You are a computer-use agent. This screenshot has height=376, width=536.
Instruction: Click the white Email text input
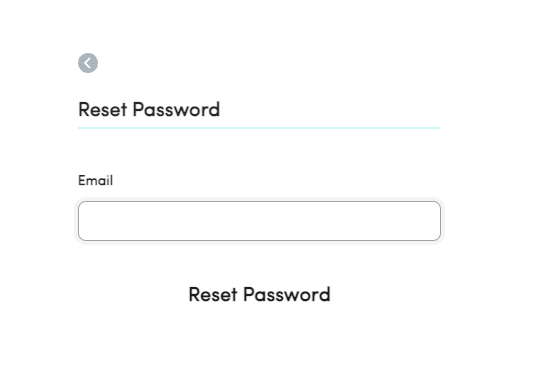point(259,221)
